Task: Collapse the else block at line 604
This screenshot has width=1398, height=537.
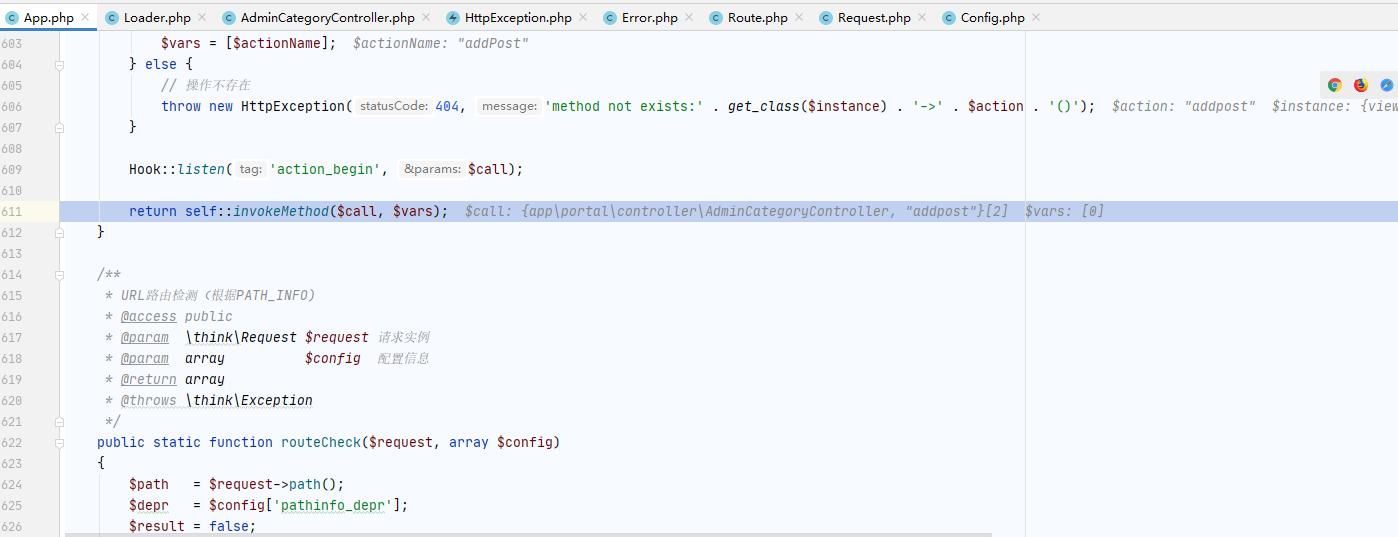Action: 59,64
